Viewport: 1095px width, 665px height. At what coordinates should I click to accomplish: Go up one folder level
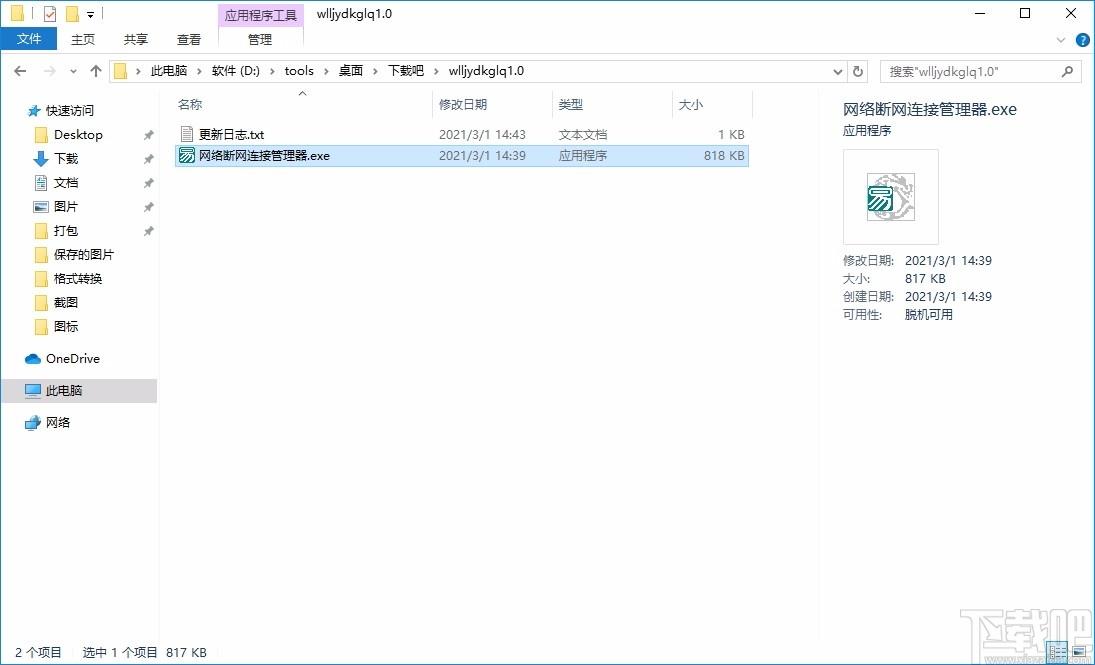pyautogui.click(x=96, y=71)
